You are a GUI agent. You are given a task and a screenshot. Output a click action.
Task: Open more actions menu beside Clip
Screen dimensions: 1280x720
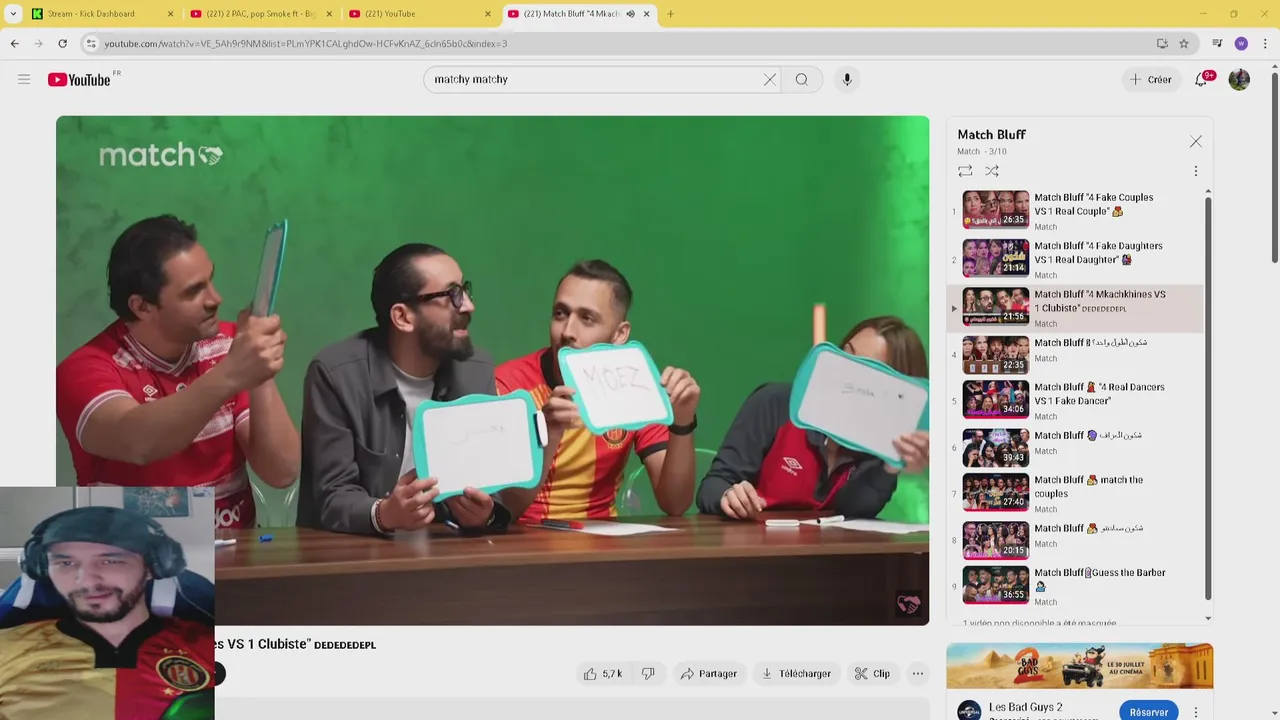coord(918,674)
